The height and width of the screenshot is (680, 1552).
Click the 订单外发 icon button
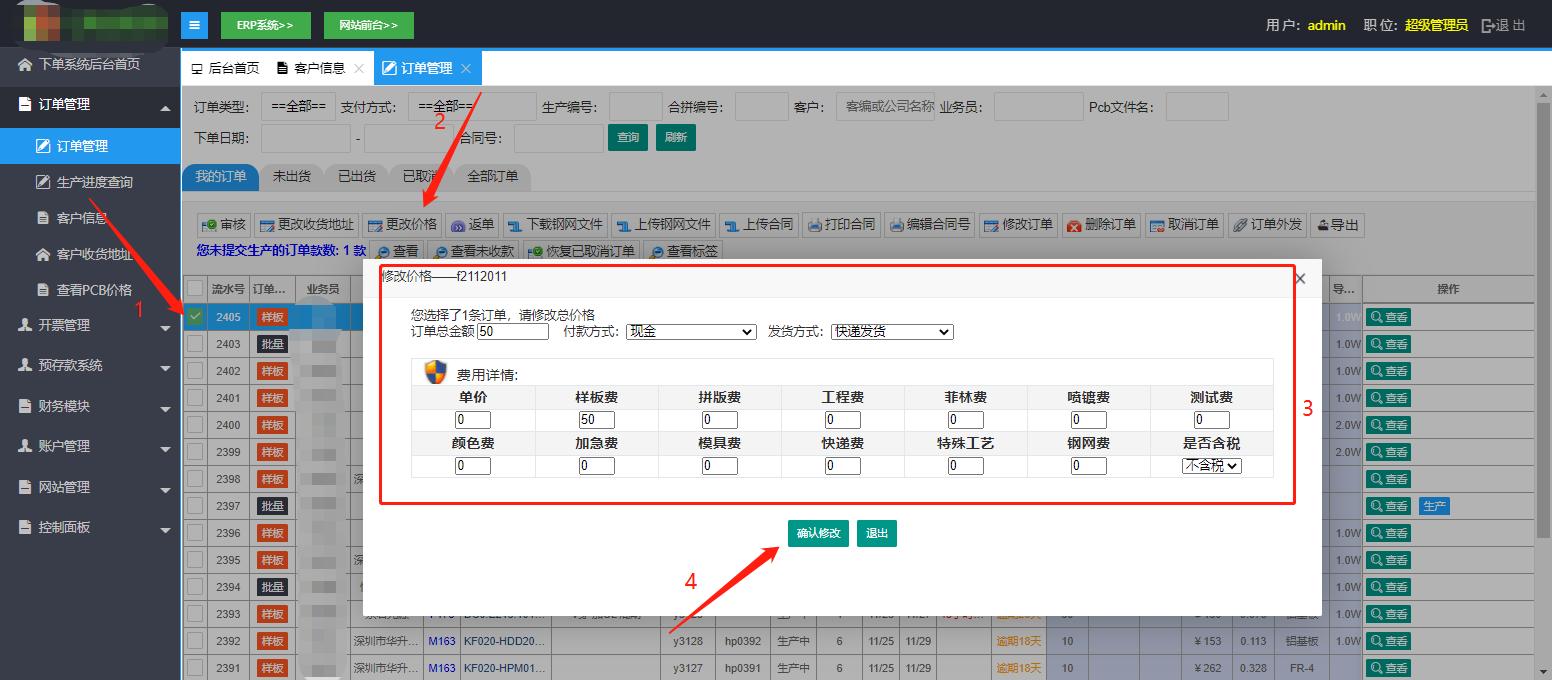pyautogui.click(x=1267, y=225)
